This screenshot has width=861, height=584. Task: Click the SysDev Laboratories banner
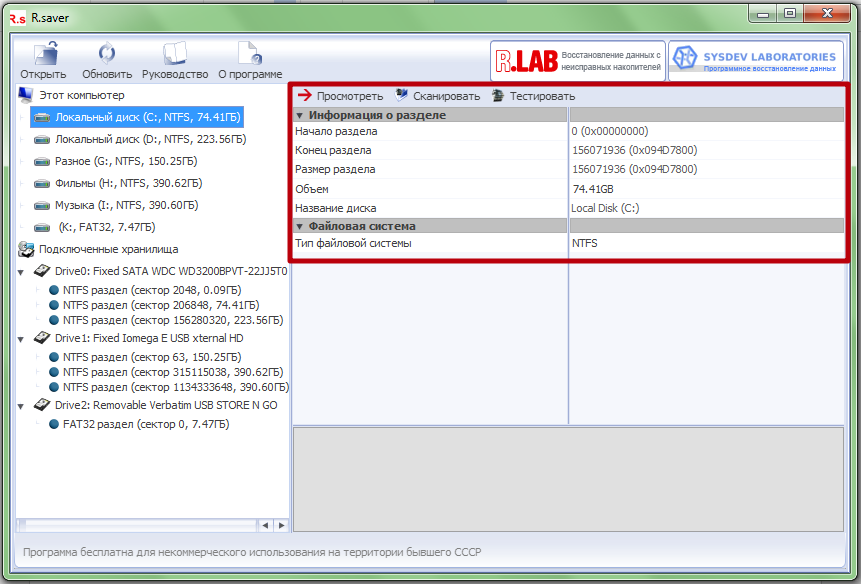coord(756,61)
